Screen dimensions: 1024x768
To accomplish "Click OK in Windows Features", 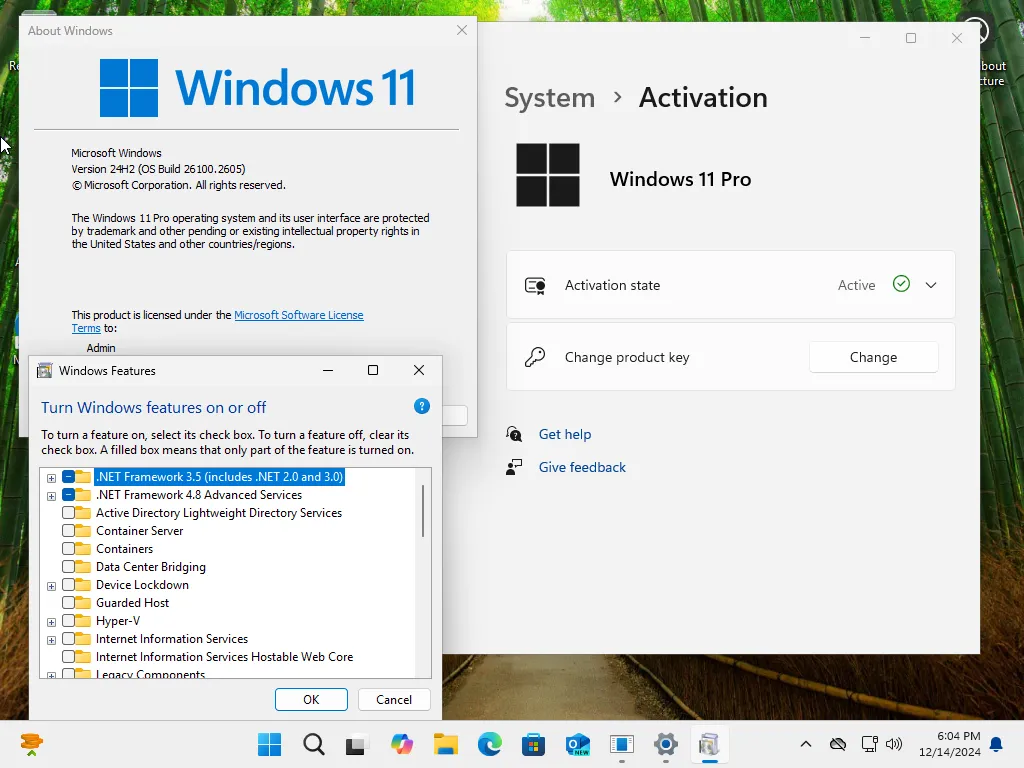I will tap(311, 699).
